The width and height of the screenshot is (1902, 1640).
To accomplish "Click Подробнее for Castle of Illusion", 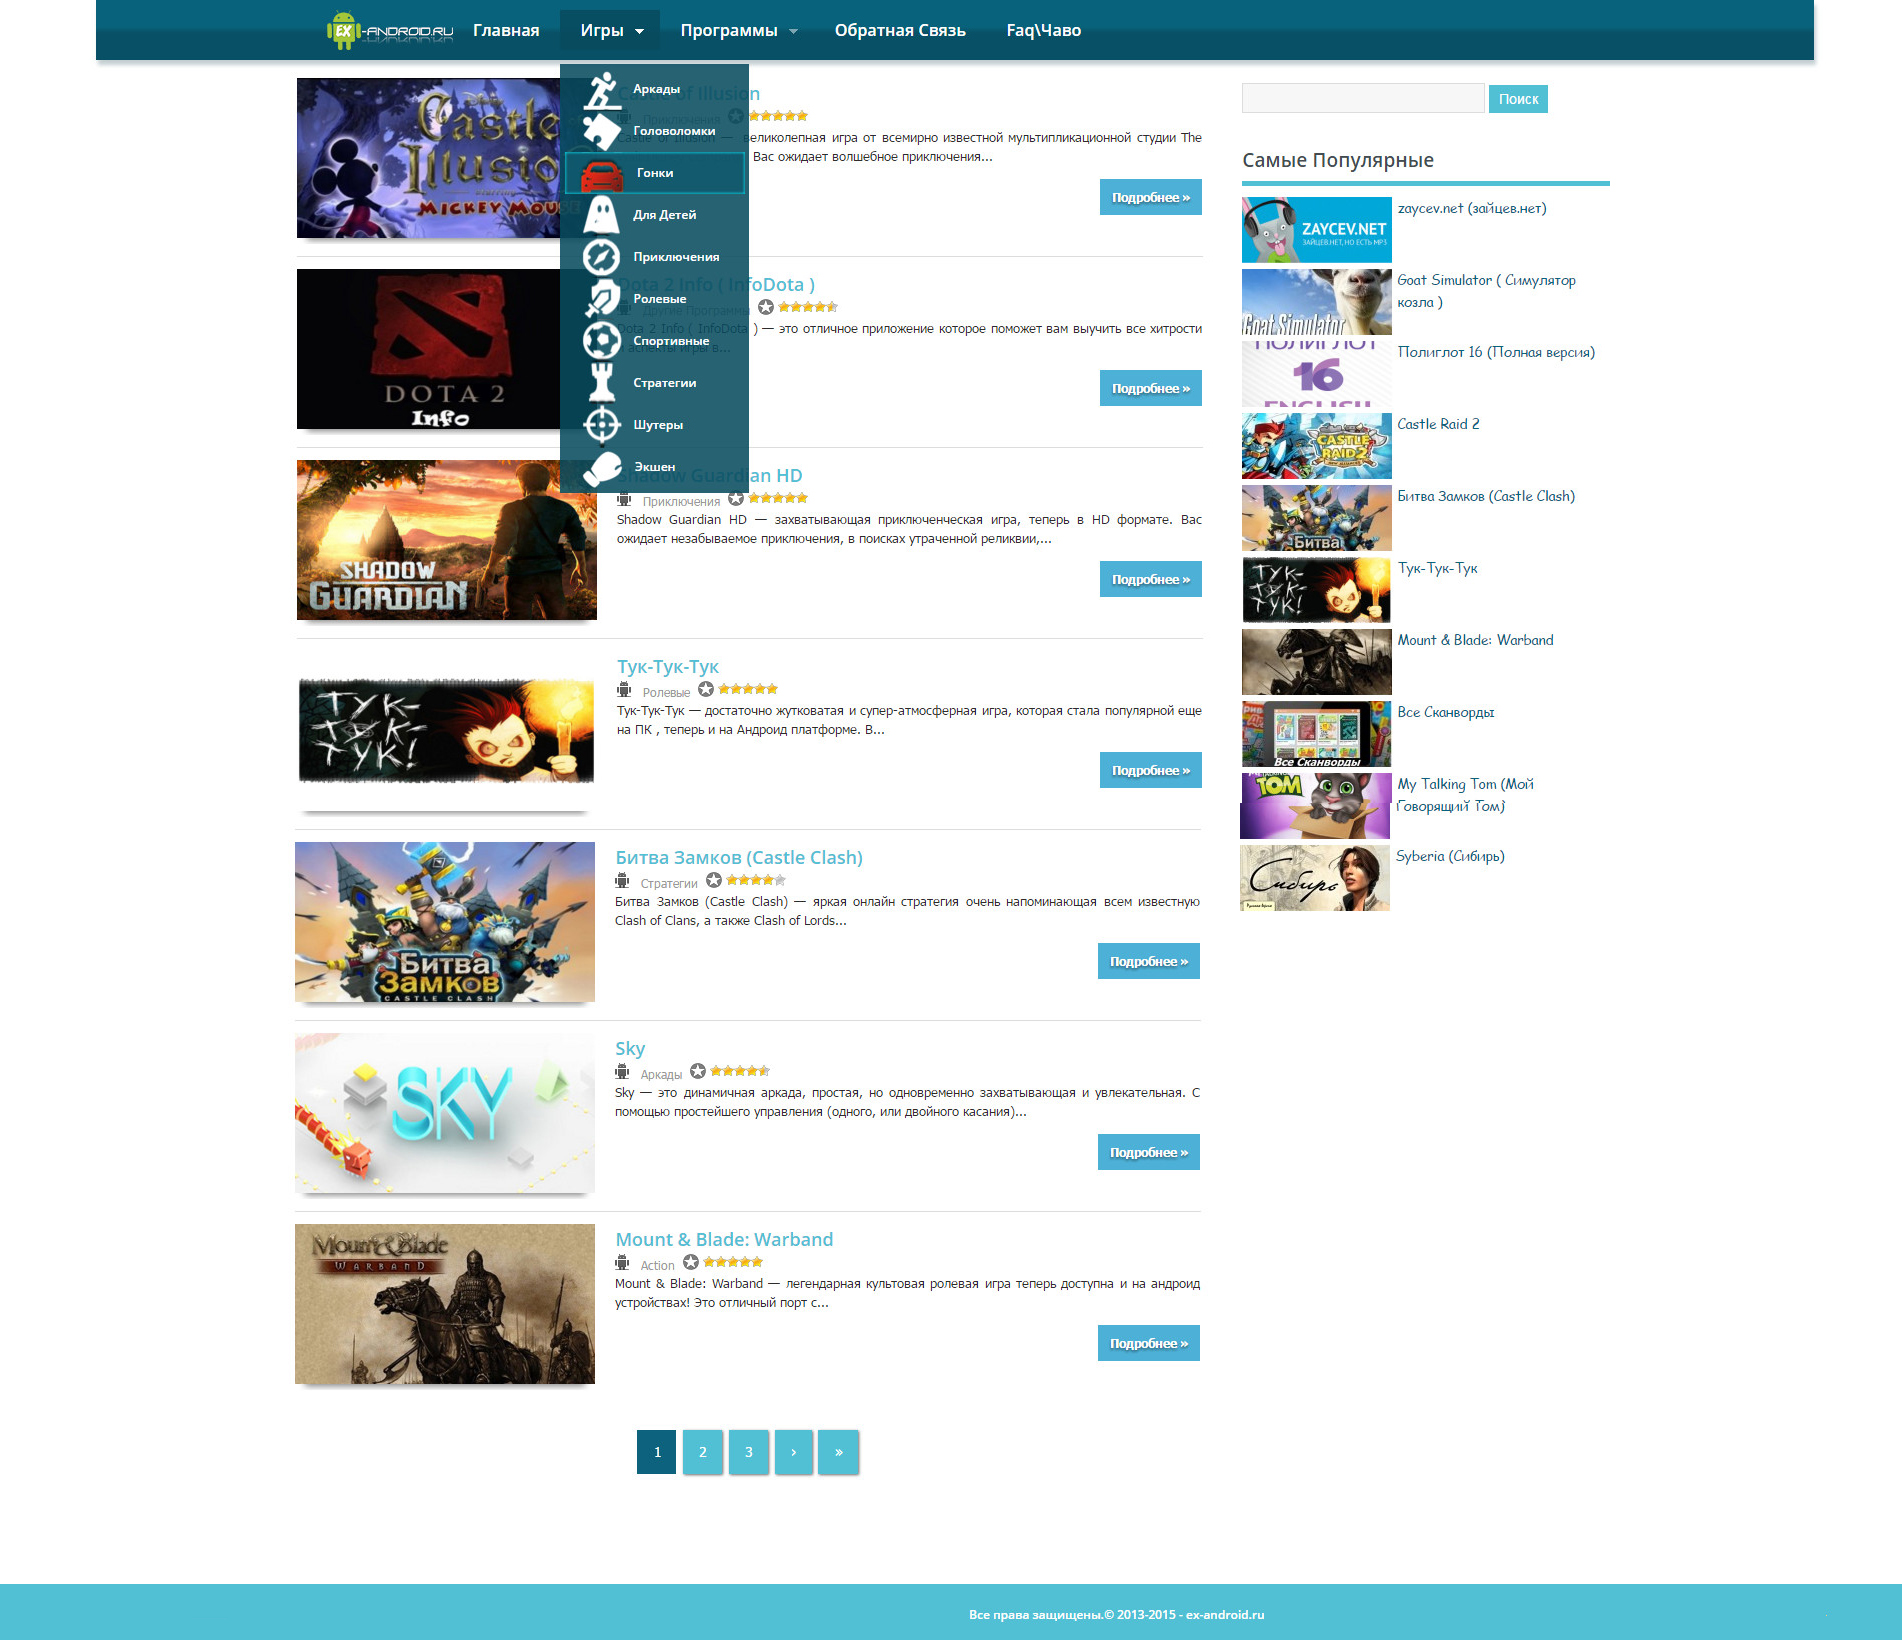I will [1151, 198].
